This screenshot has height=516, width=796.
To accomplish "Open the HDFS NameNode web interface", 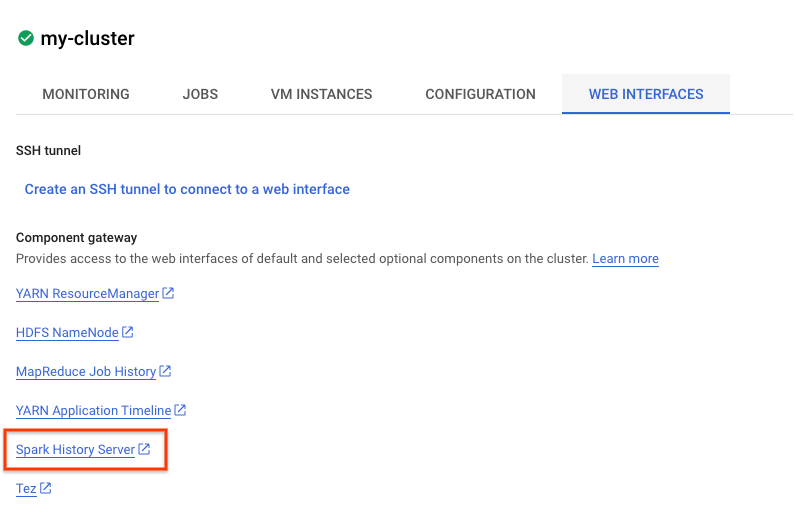I will tap(67, 332).
